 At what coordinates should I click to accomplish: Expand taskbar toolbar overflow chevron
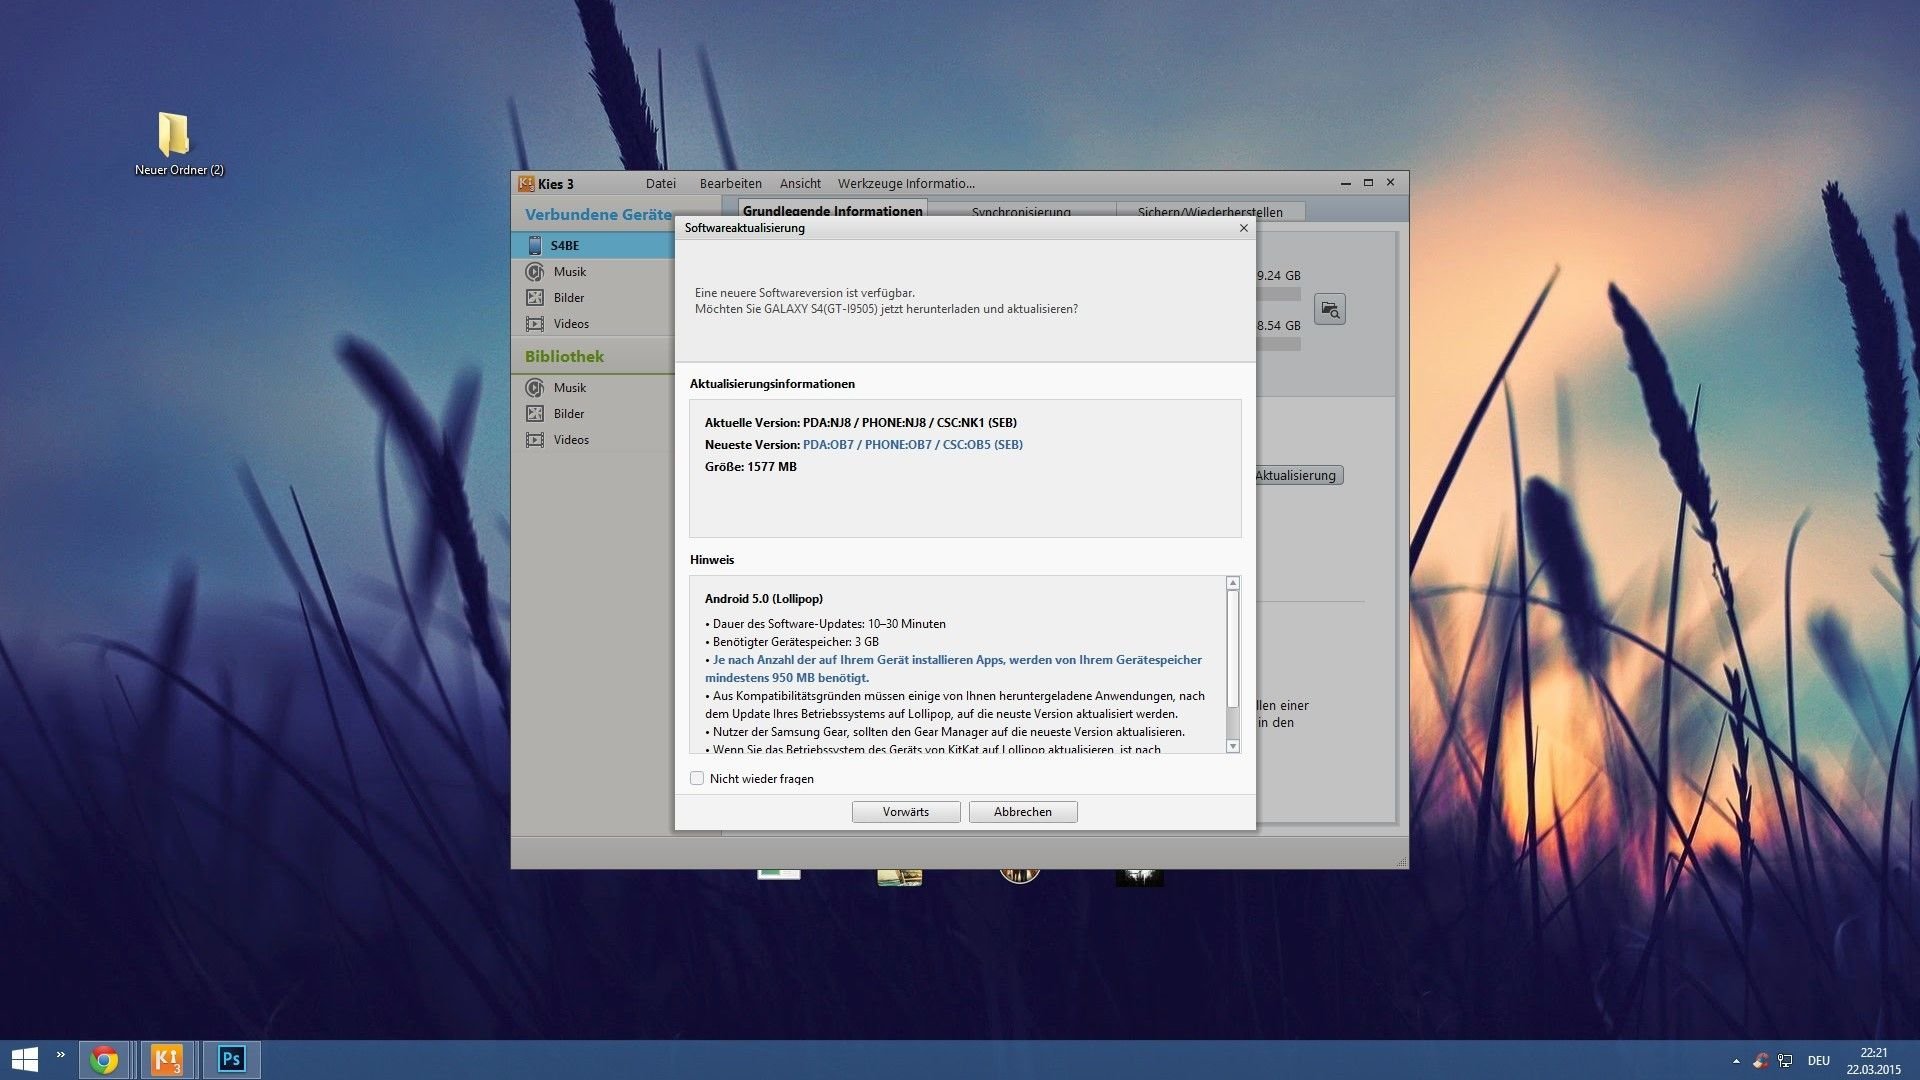click(60, 1055)
